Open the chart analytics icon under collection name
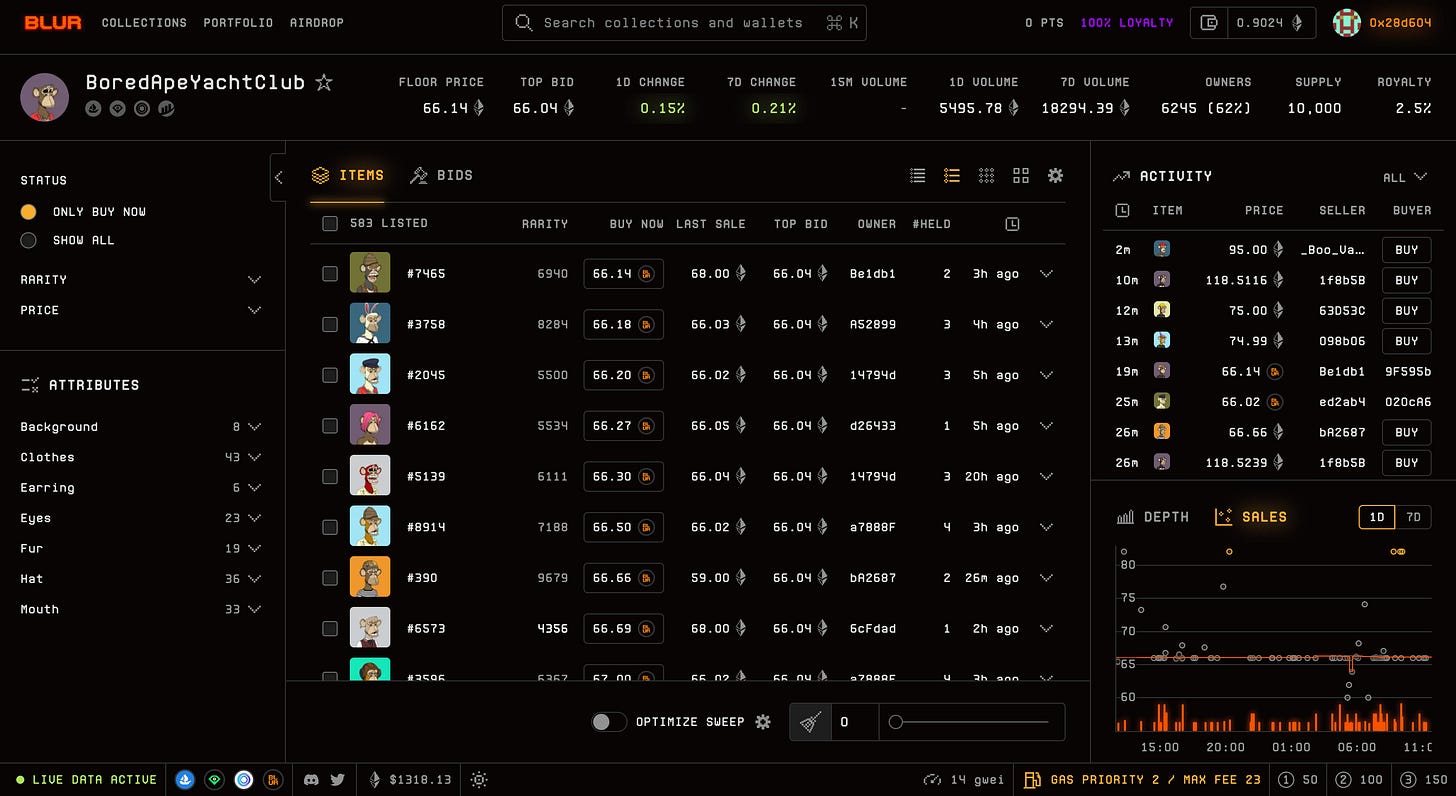The image size is (1456, 796). tap(166, 109)
